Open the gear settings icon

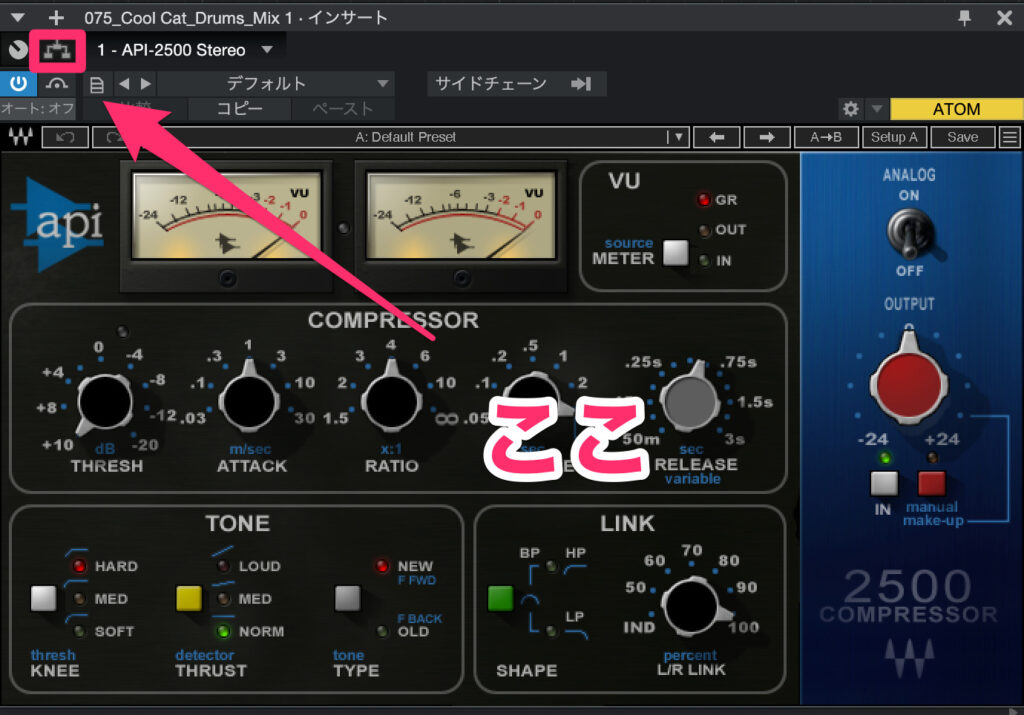(851, 109)
